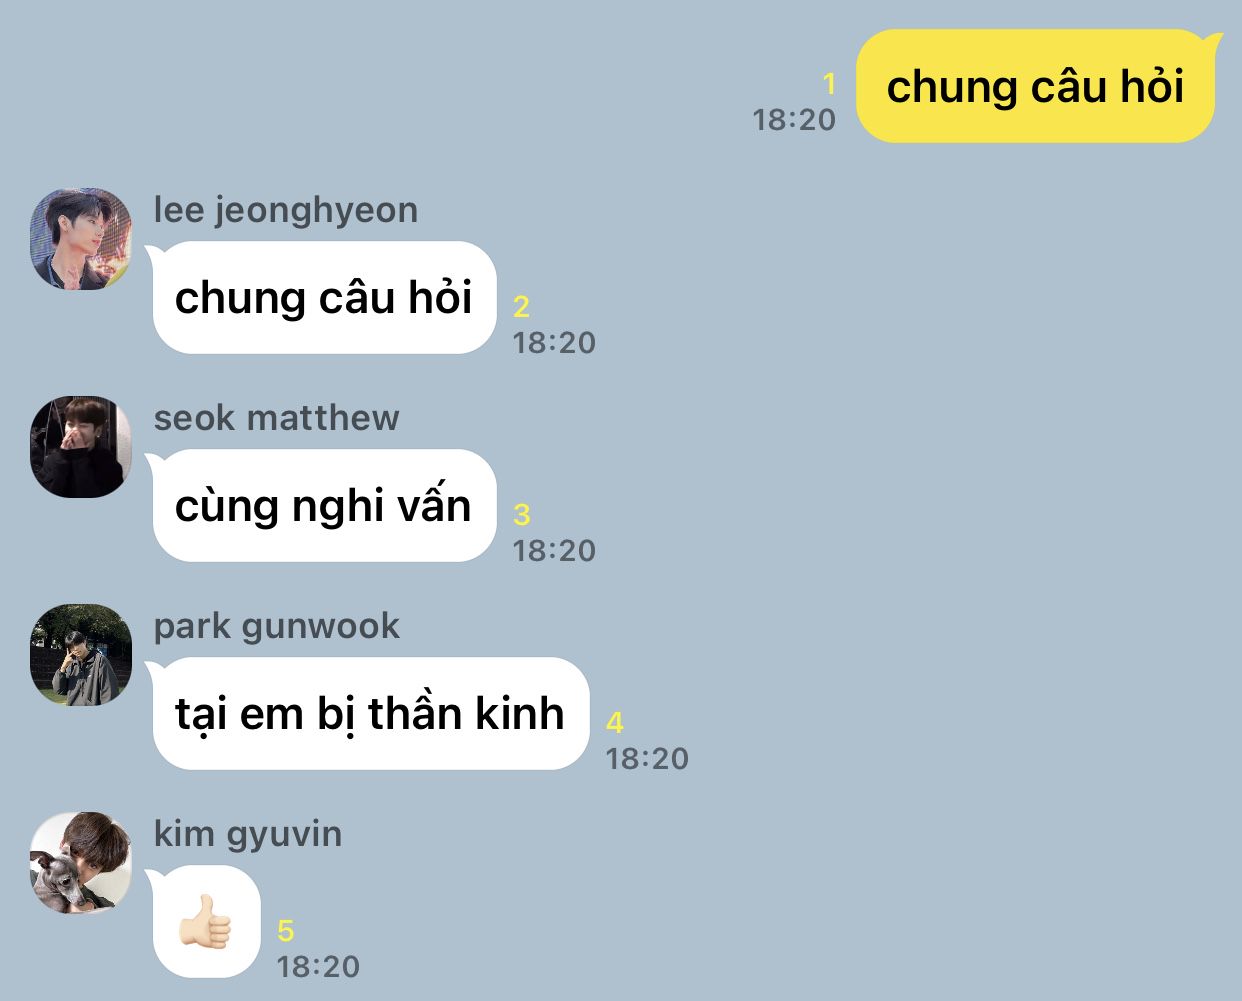Select lee jeonghyeon's "chung câu hỏi" message

coord(322,297)
